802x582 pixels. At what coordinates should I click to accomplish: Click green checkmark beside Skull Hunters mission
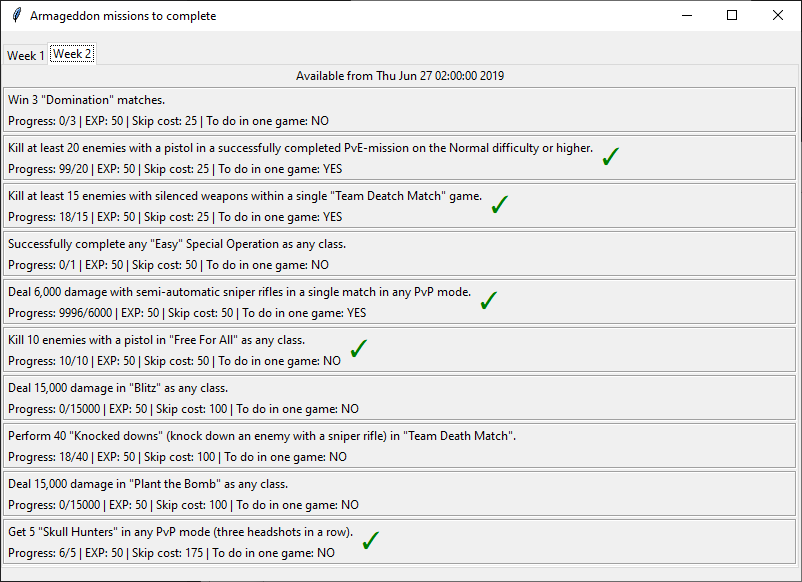point(371,540)
